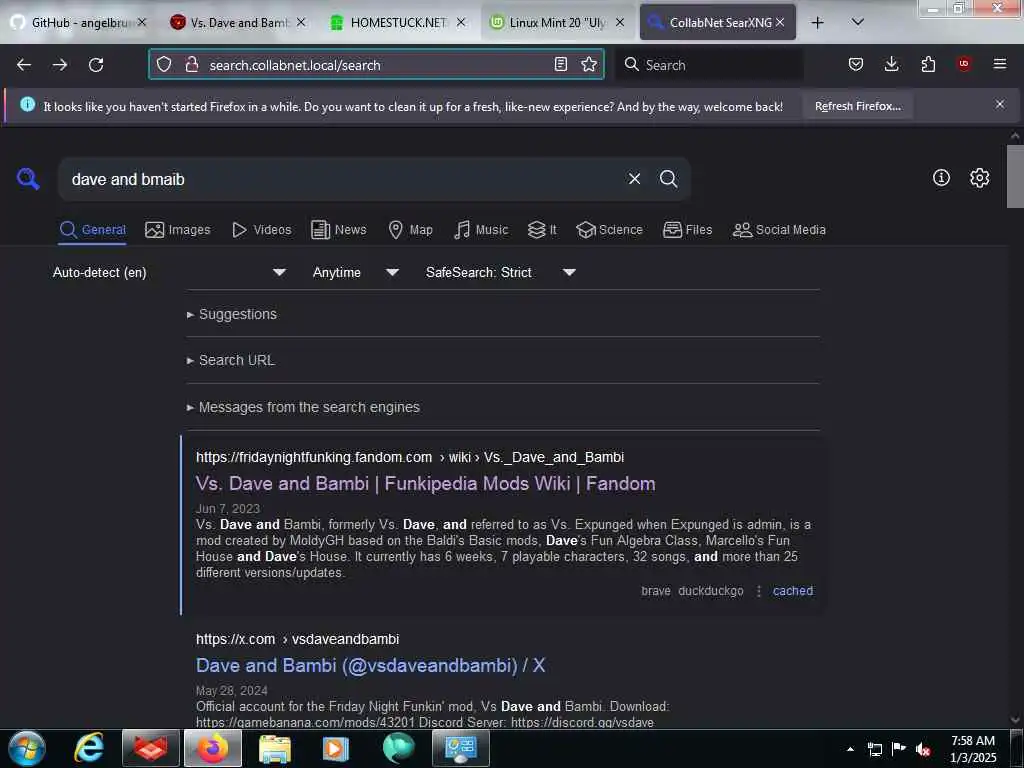The height and width of the screenshot is (768, 1024).
Task: Open Vs. Dave and Bambi Funkipedia result
Action: [x=425, y=483]
